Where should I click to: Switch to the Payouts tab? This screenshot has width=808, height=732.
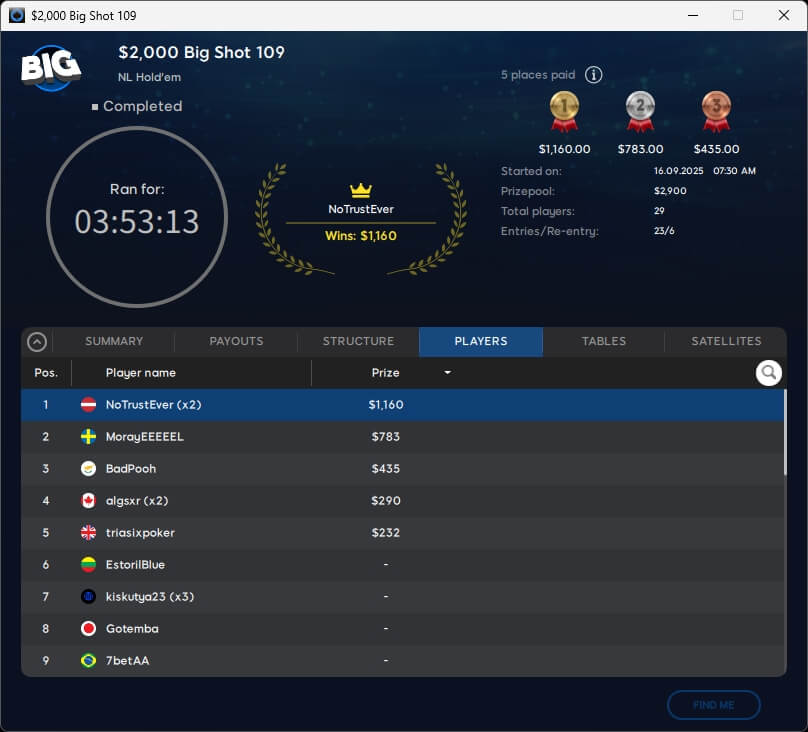tap(236, 341)
